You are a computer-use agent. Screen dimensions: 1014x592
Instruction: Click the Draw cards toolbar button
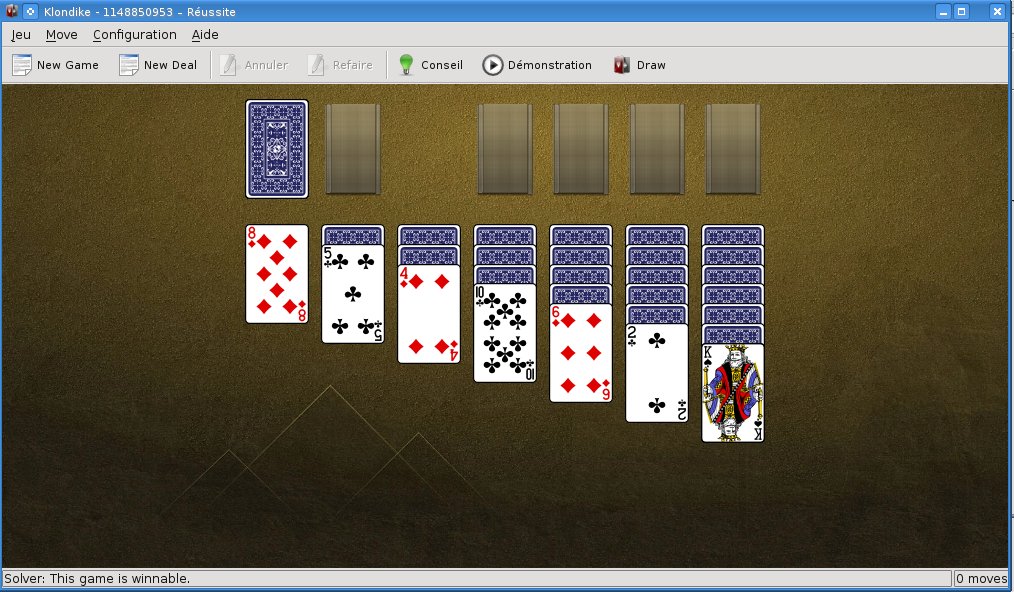[x=640, y=65]
